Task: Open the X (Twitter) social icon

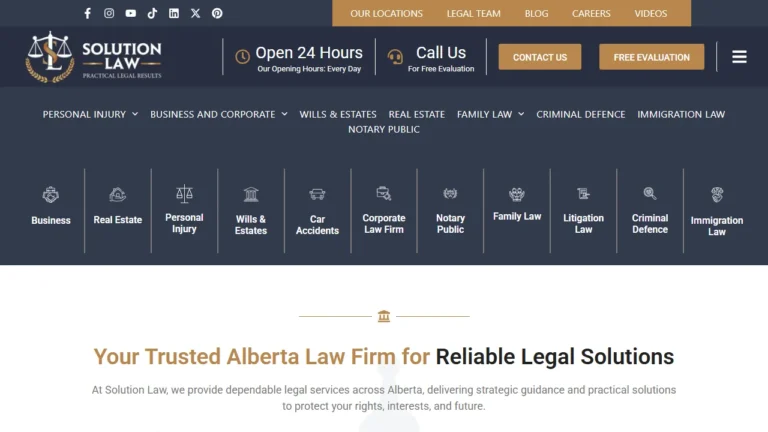Action: tap(195, 13)
